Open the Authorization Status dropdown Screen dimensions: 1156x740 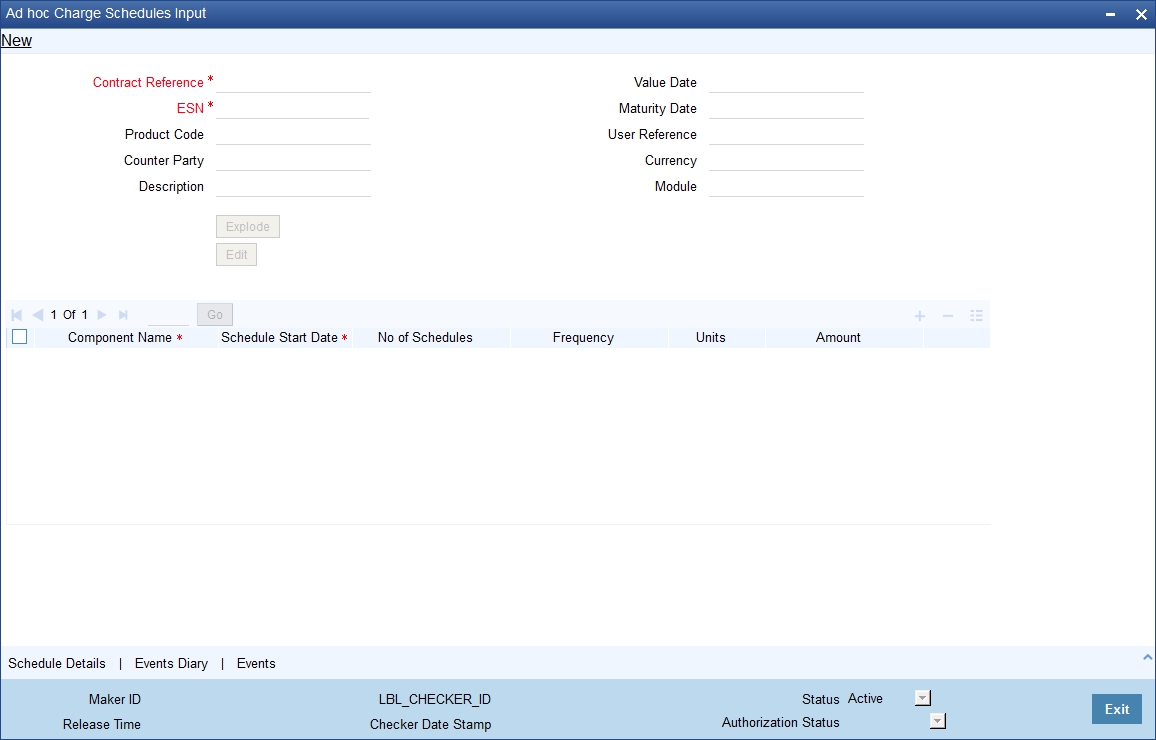(x=938, y=722)
